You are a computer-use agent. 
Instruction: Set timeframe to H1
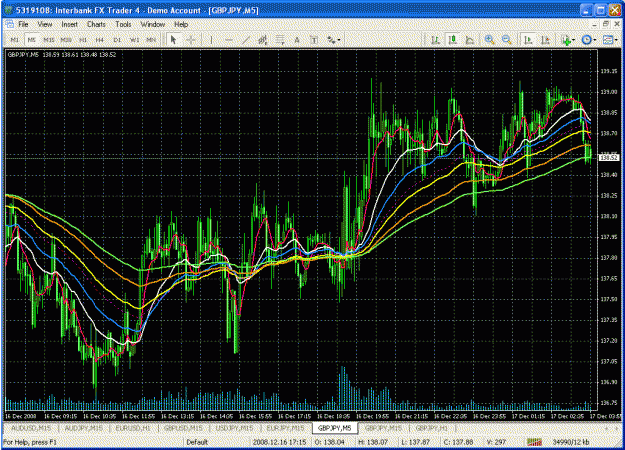pyautogui.click(x=83, y=40)
